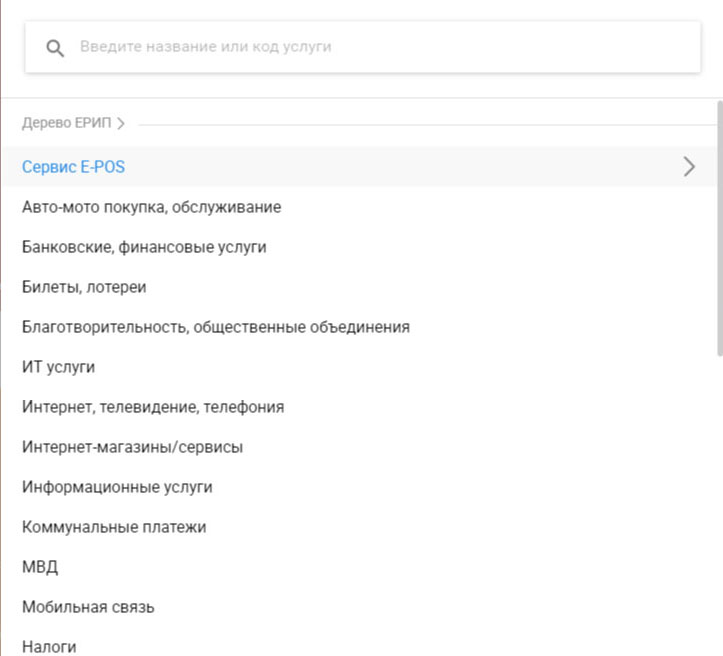Click the vertical scrollbar thumb
The width and height of the screenshot is (723, 656).
(x=720, y=228)
